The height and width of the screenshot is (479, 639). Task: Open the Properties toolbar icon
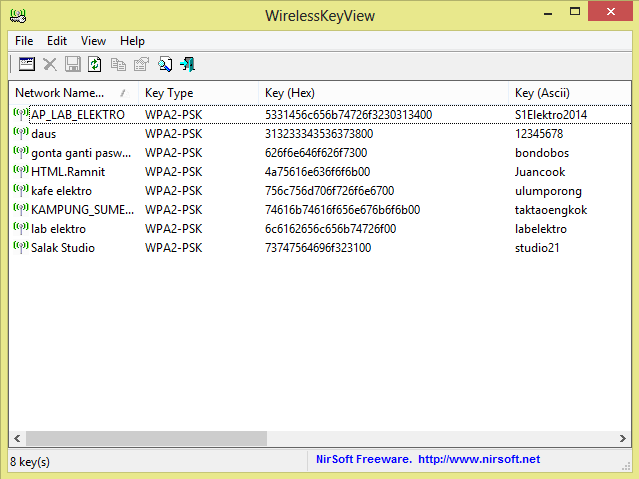pyautogui.click(x=141, y=64)
